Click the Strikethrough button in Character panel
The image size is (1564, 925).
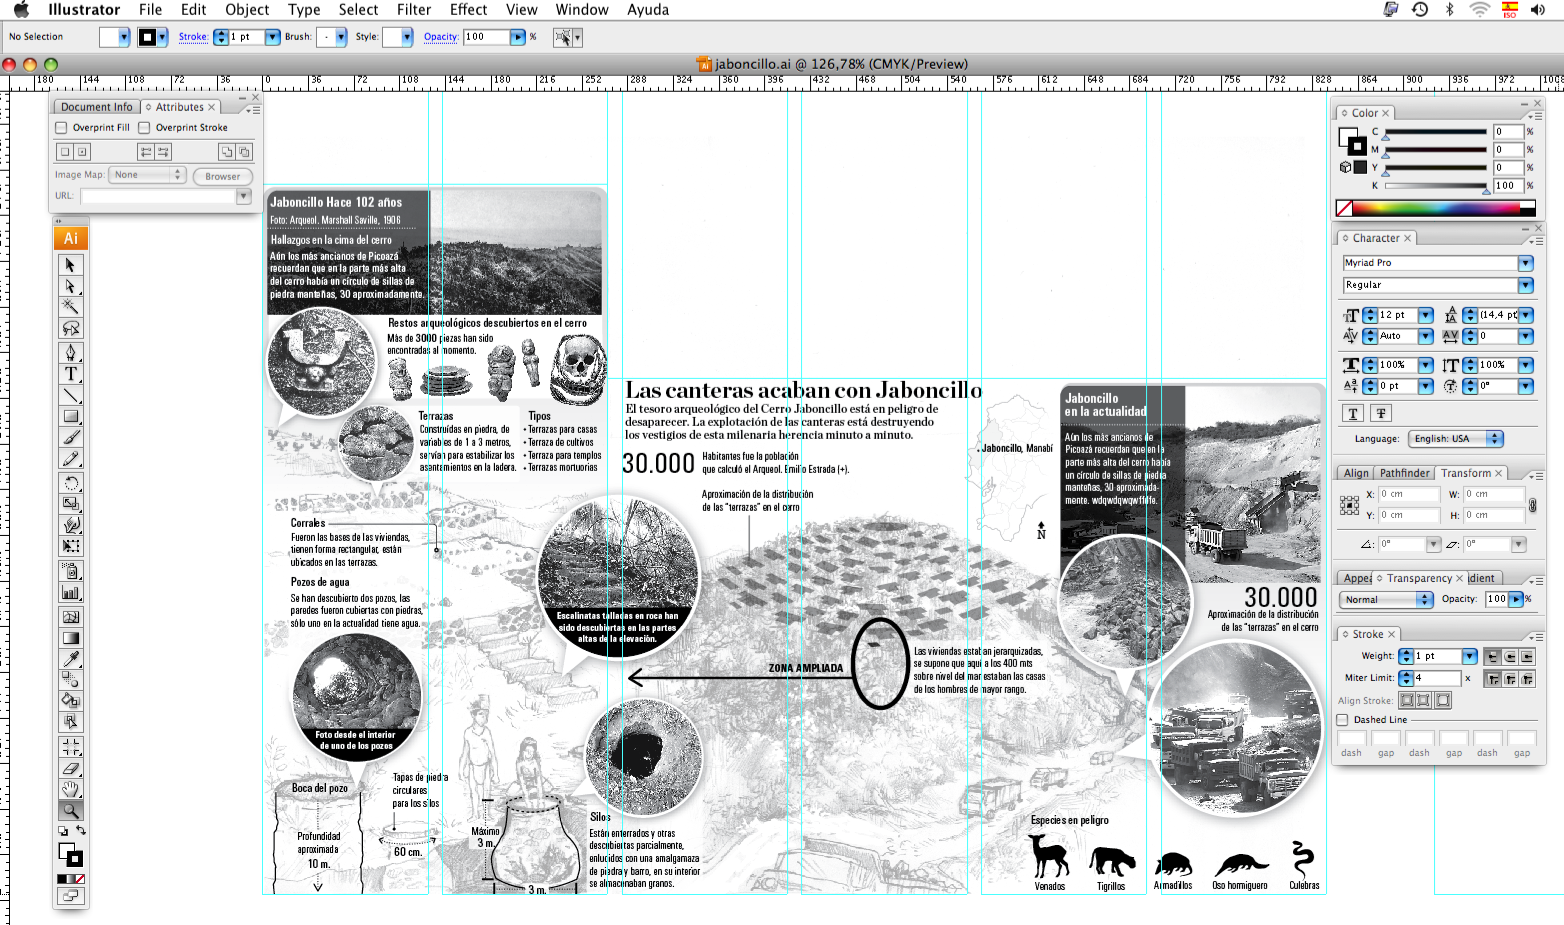coord(1381,413)
